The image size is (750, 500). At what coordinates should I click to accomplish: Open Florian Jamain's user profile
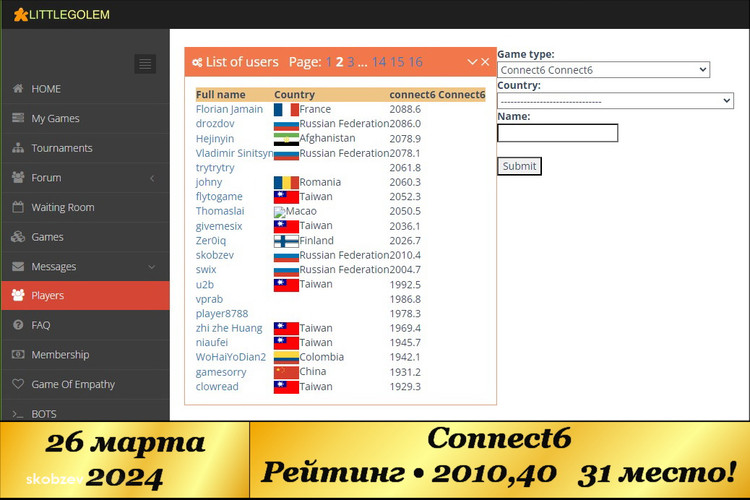[229, 109]
